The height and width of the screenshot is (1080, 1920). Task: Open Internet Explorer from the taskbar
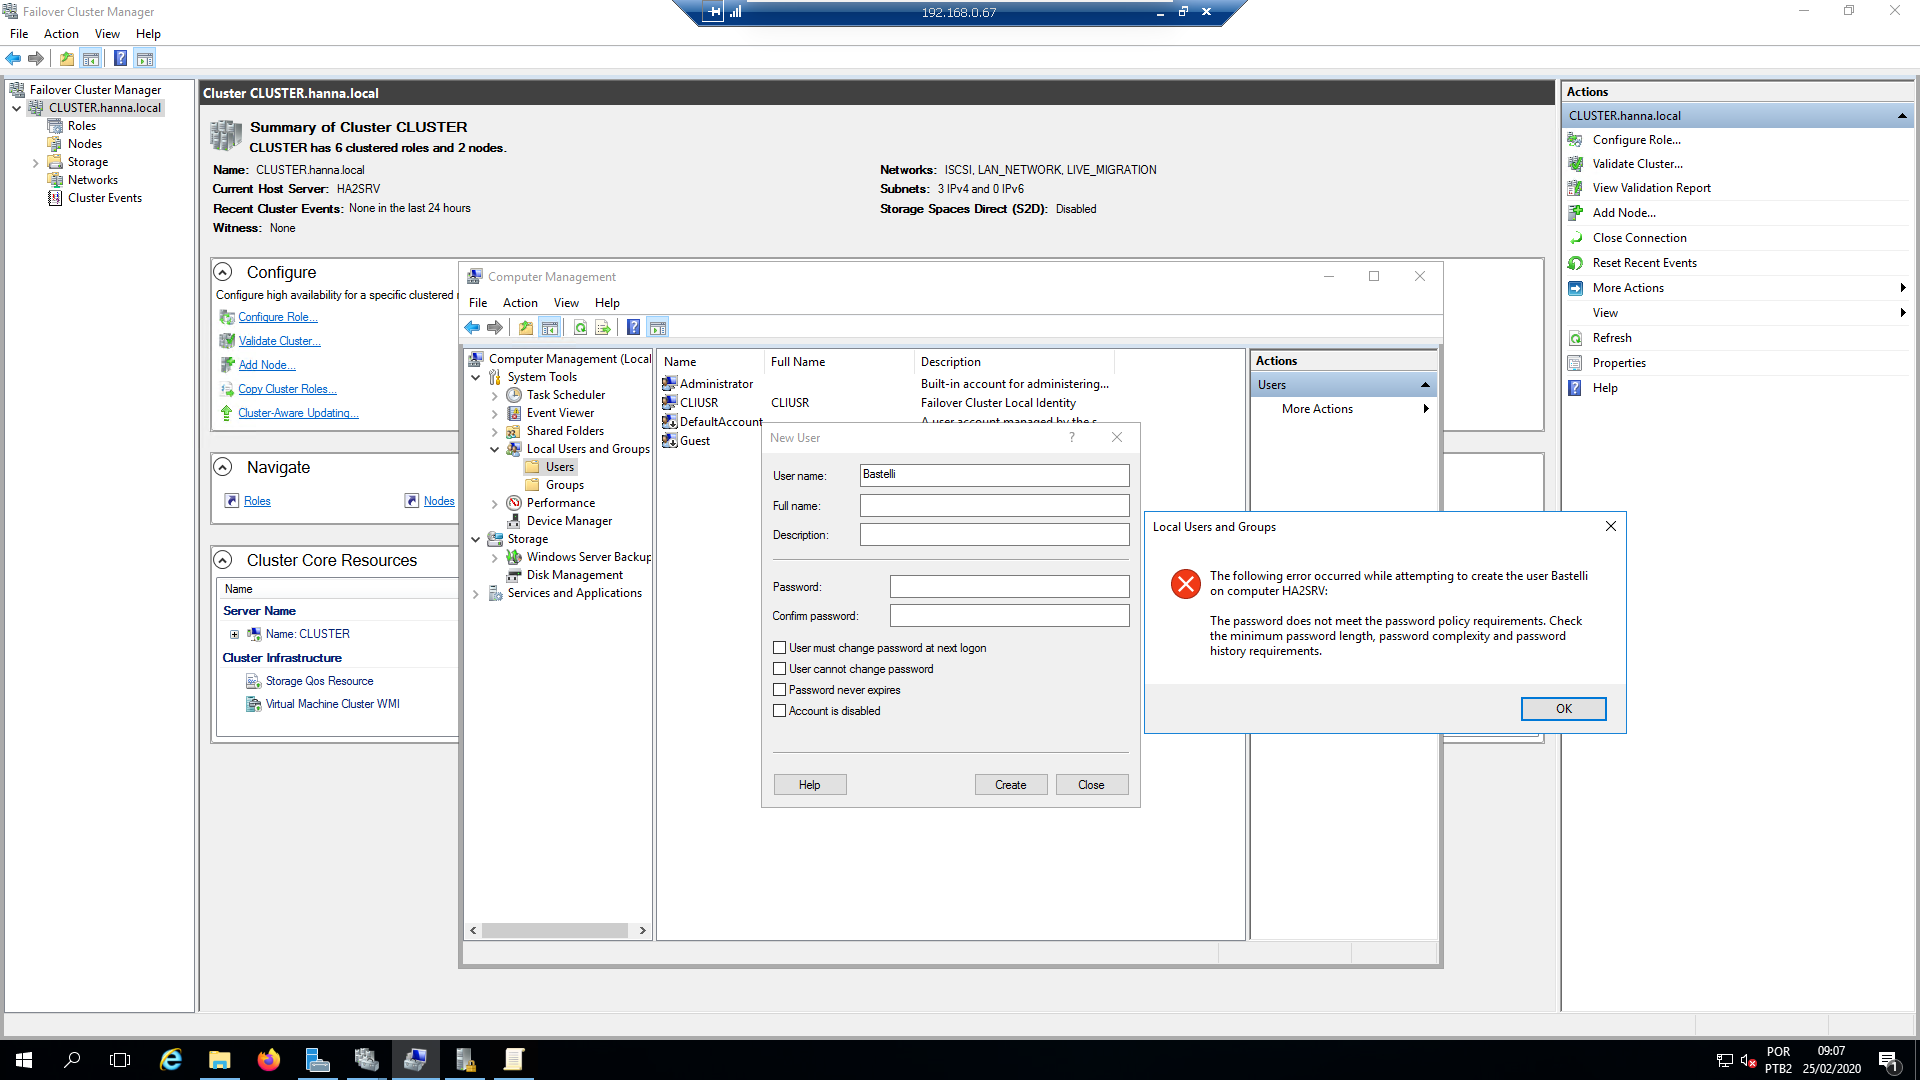(x=171, y=1060)
